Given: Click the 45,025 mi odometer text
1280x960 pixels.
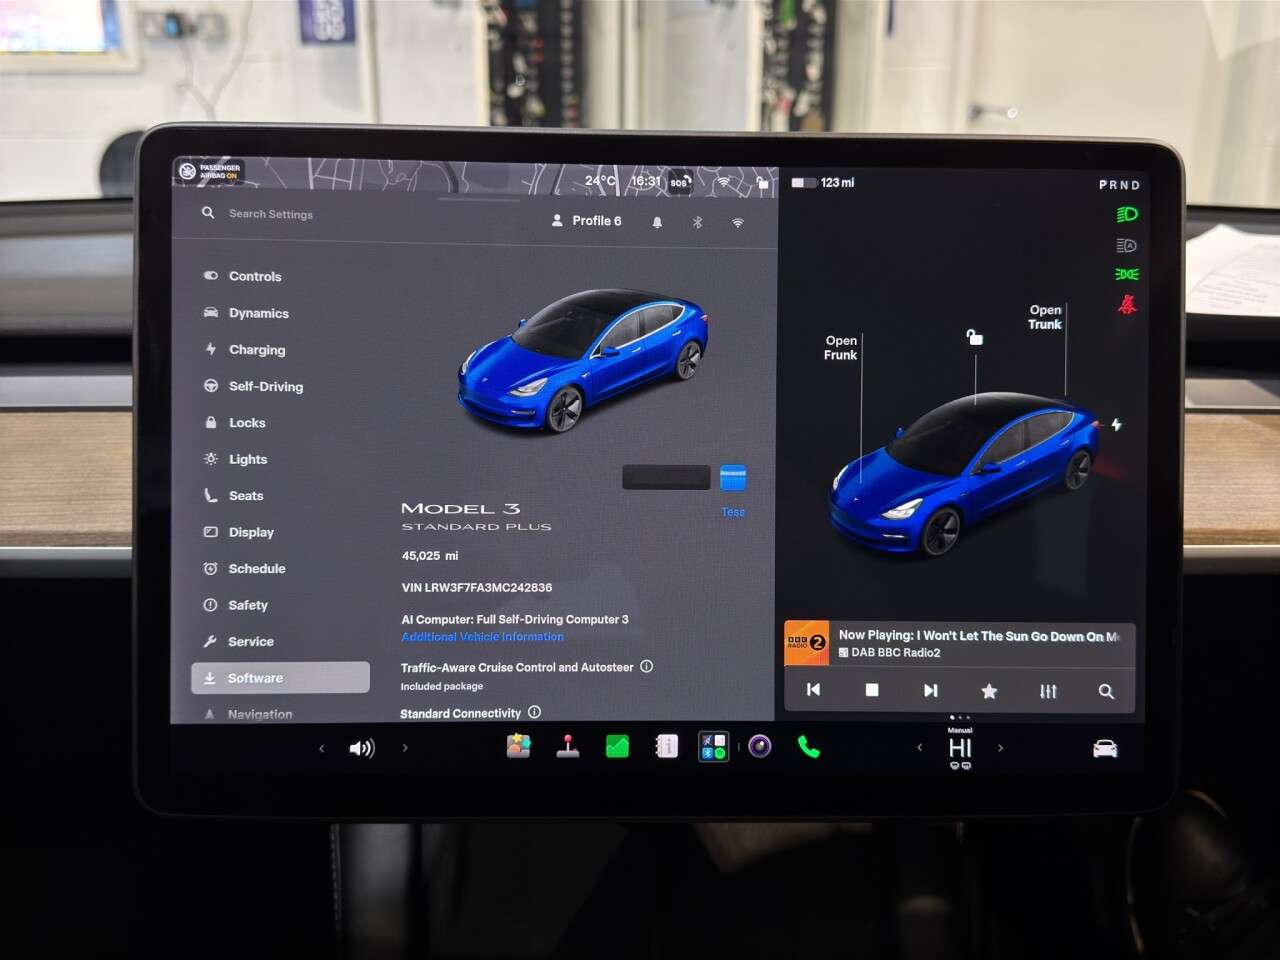Looking at the screenshot, I should [430, 556].
